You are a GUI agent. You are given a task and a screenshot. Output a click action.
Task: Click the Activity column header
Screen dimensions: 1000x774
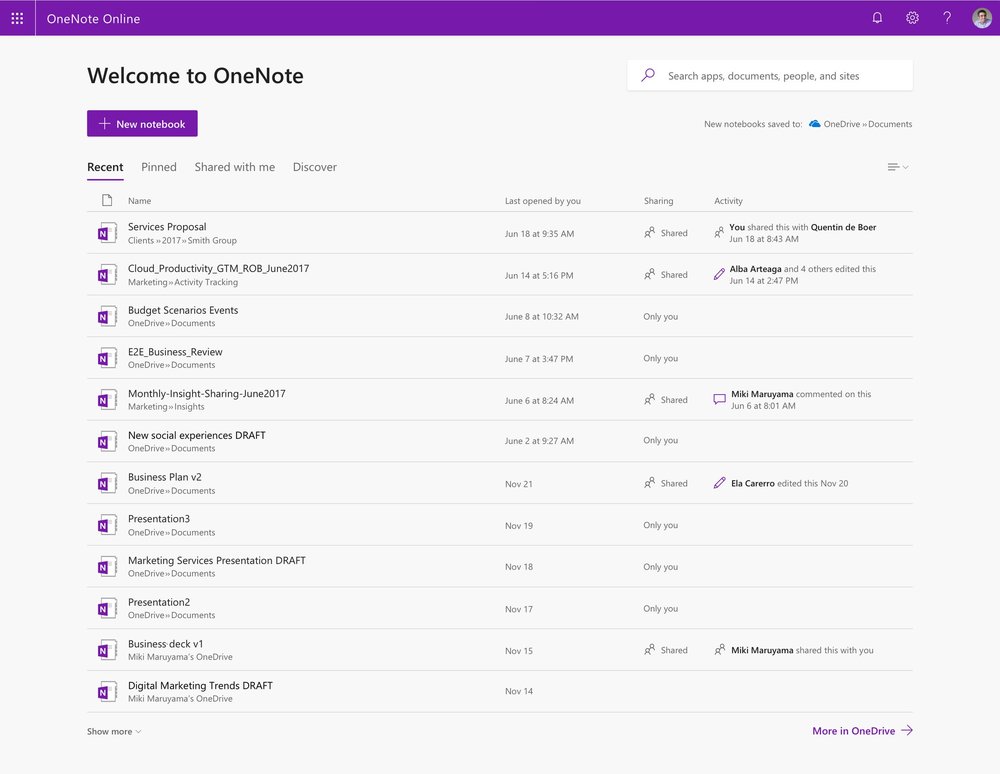click(728, 201)
